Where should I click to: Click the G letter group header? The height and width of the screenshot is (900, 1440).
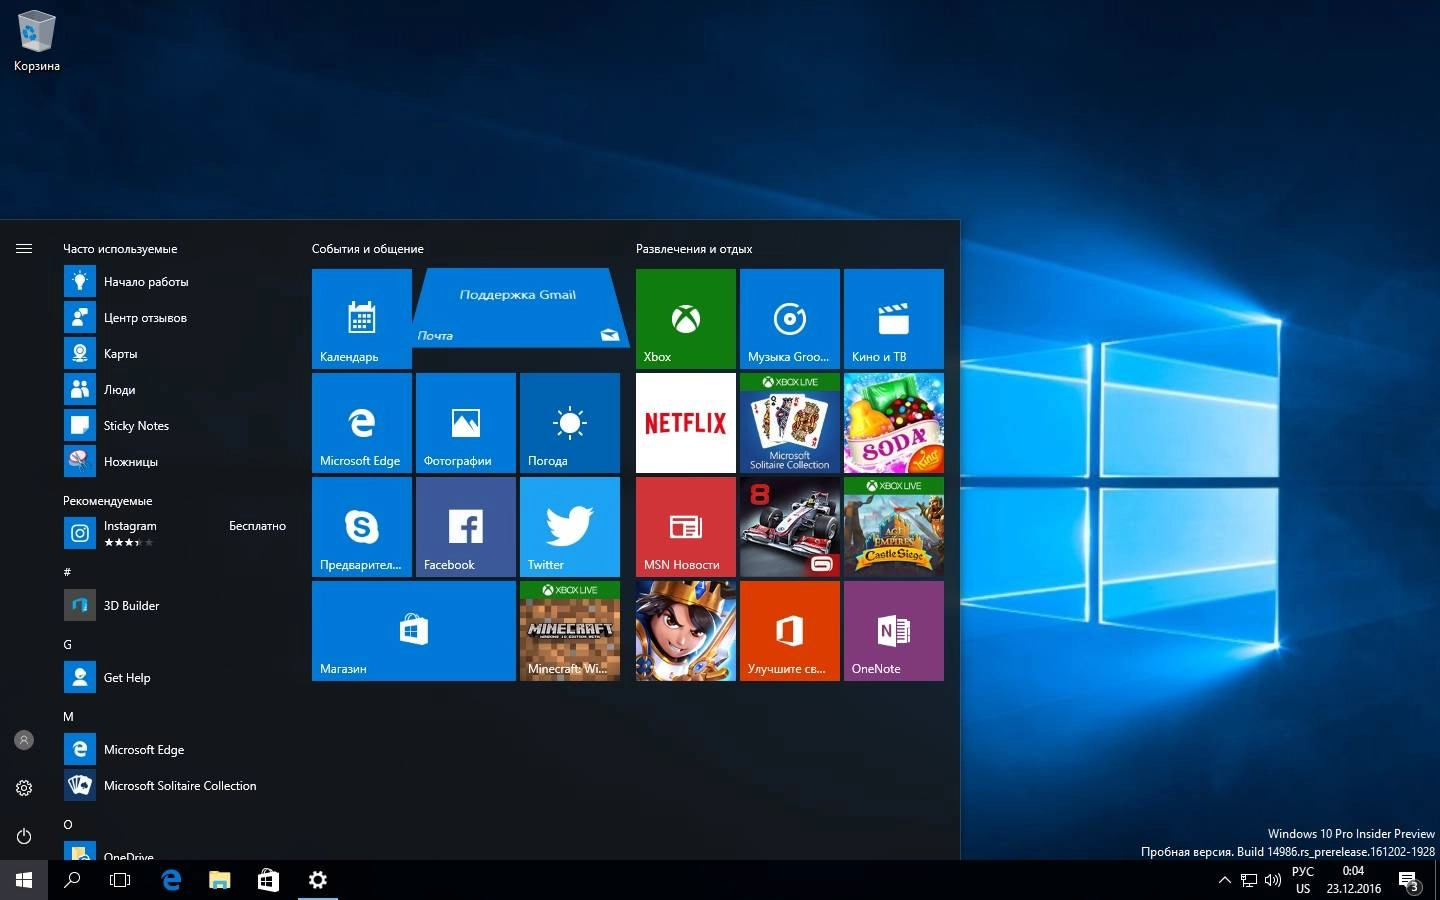68,644
